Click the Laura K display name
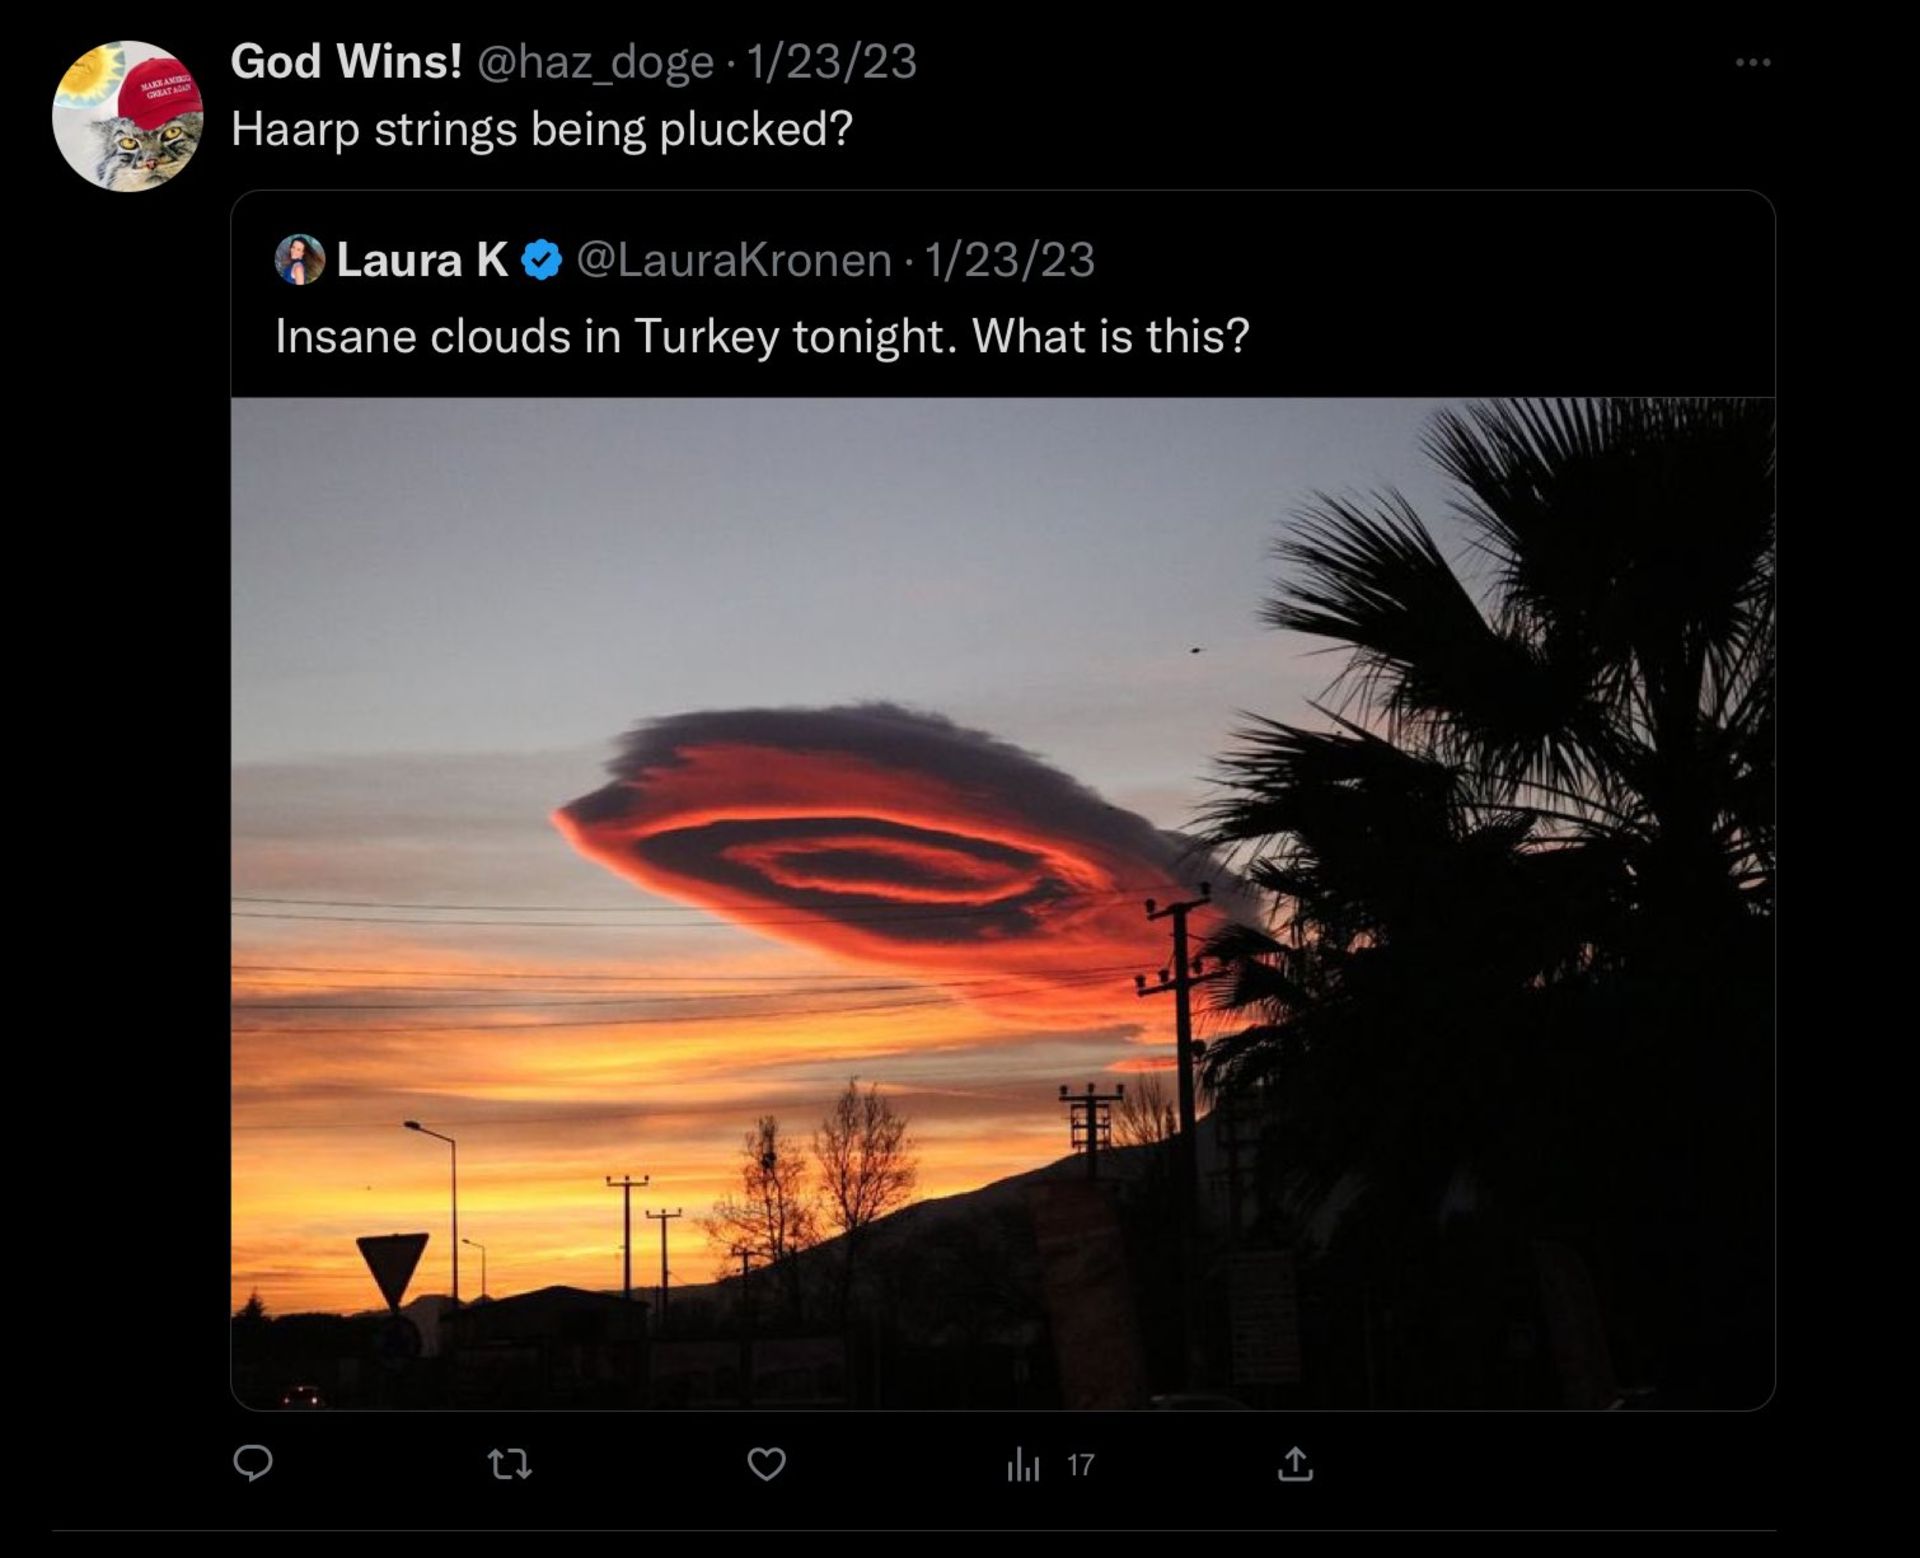Image resolution: width=1920 pixels, height=1558 pixels. (x=422, y=260)
